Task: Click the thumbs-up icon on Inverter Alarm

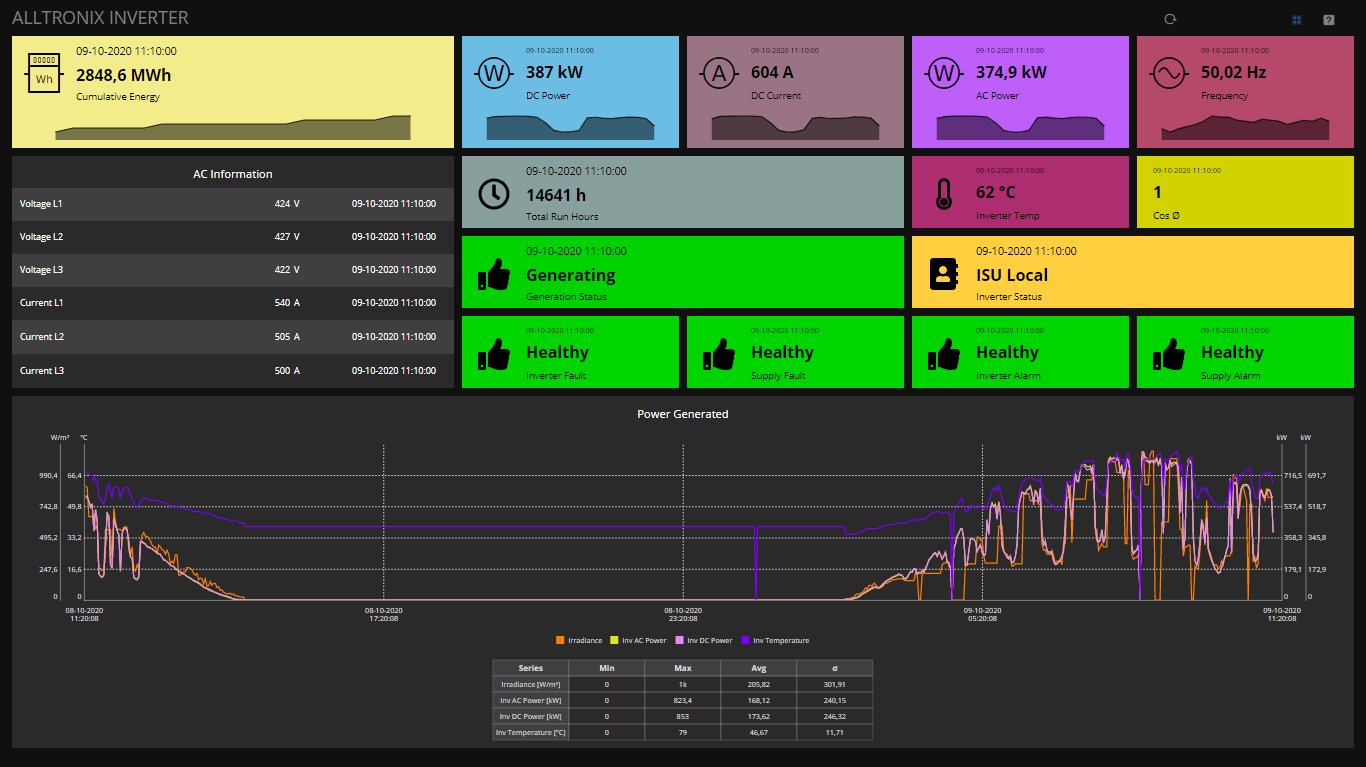Action: point(943,353)
